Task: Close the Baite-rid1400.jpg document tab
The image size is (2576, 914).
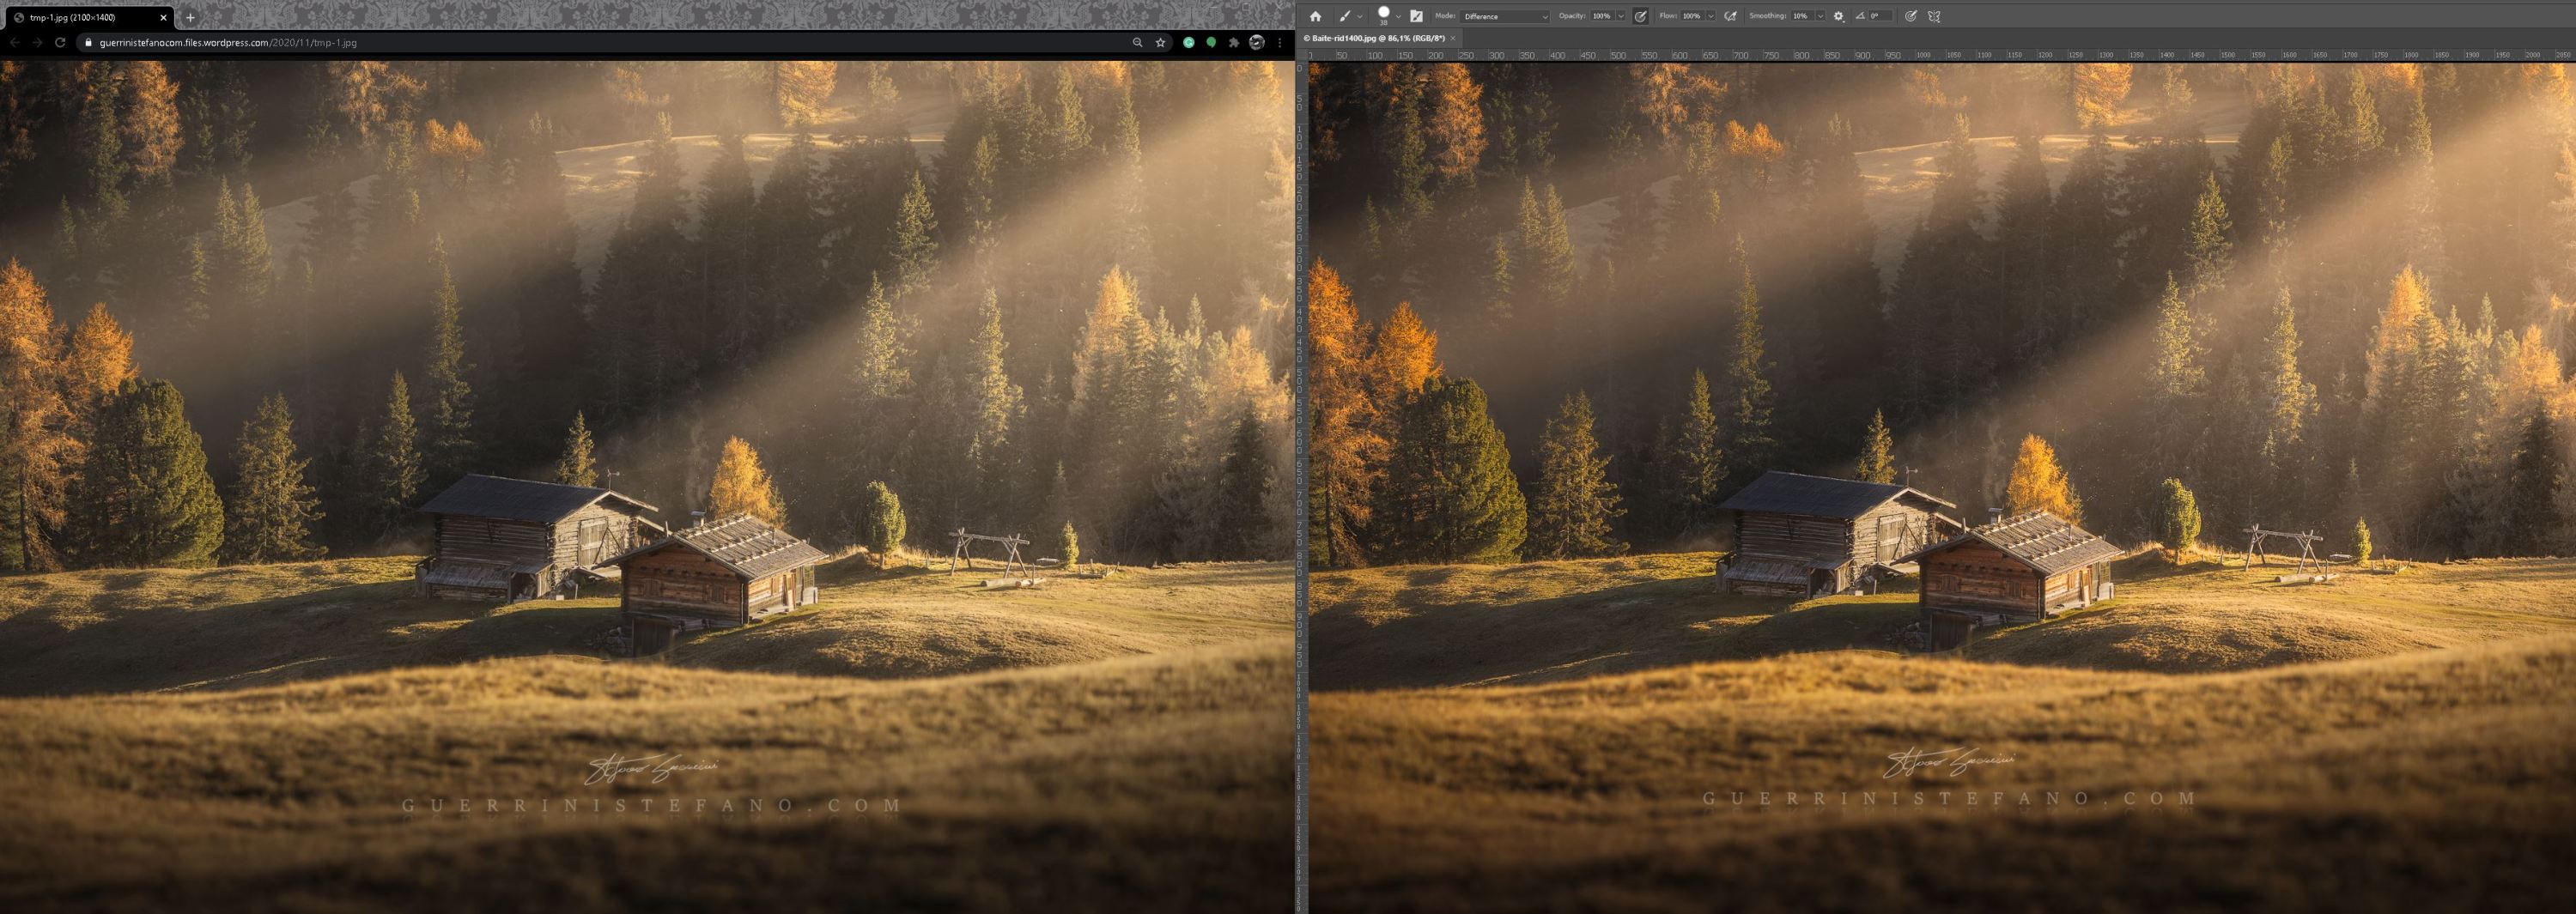Action: (x=1453, y=38)
